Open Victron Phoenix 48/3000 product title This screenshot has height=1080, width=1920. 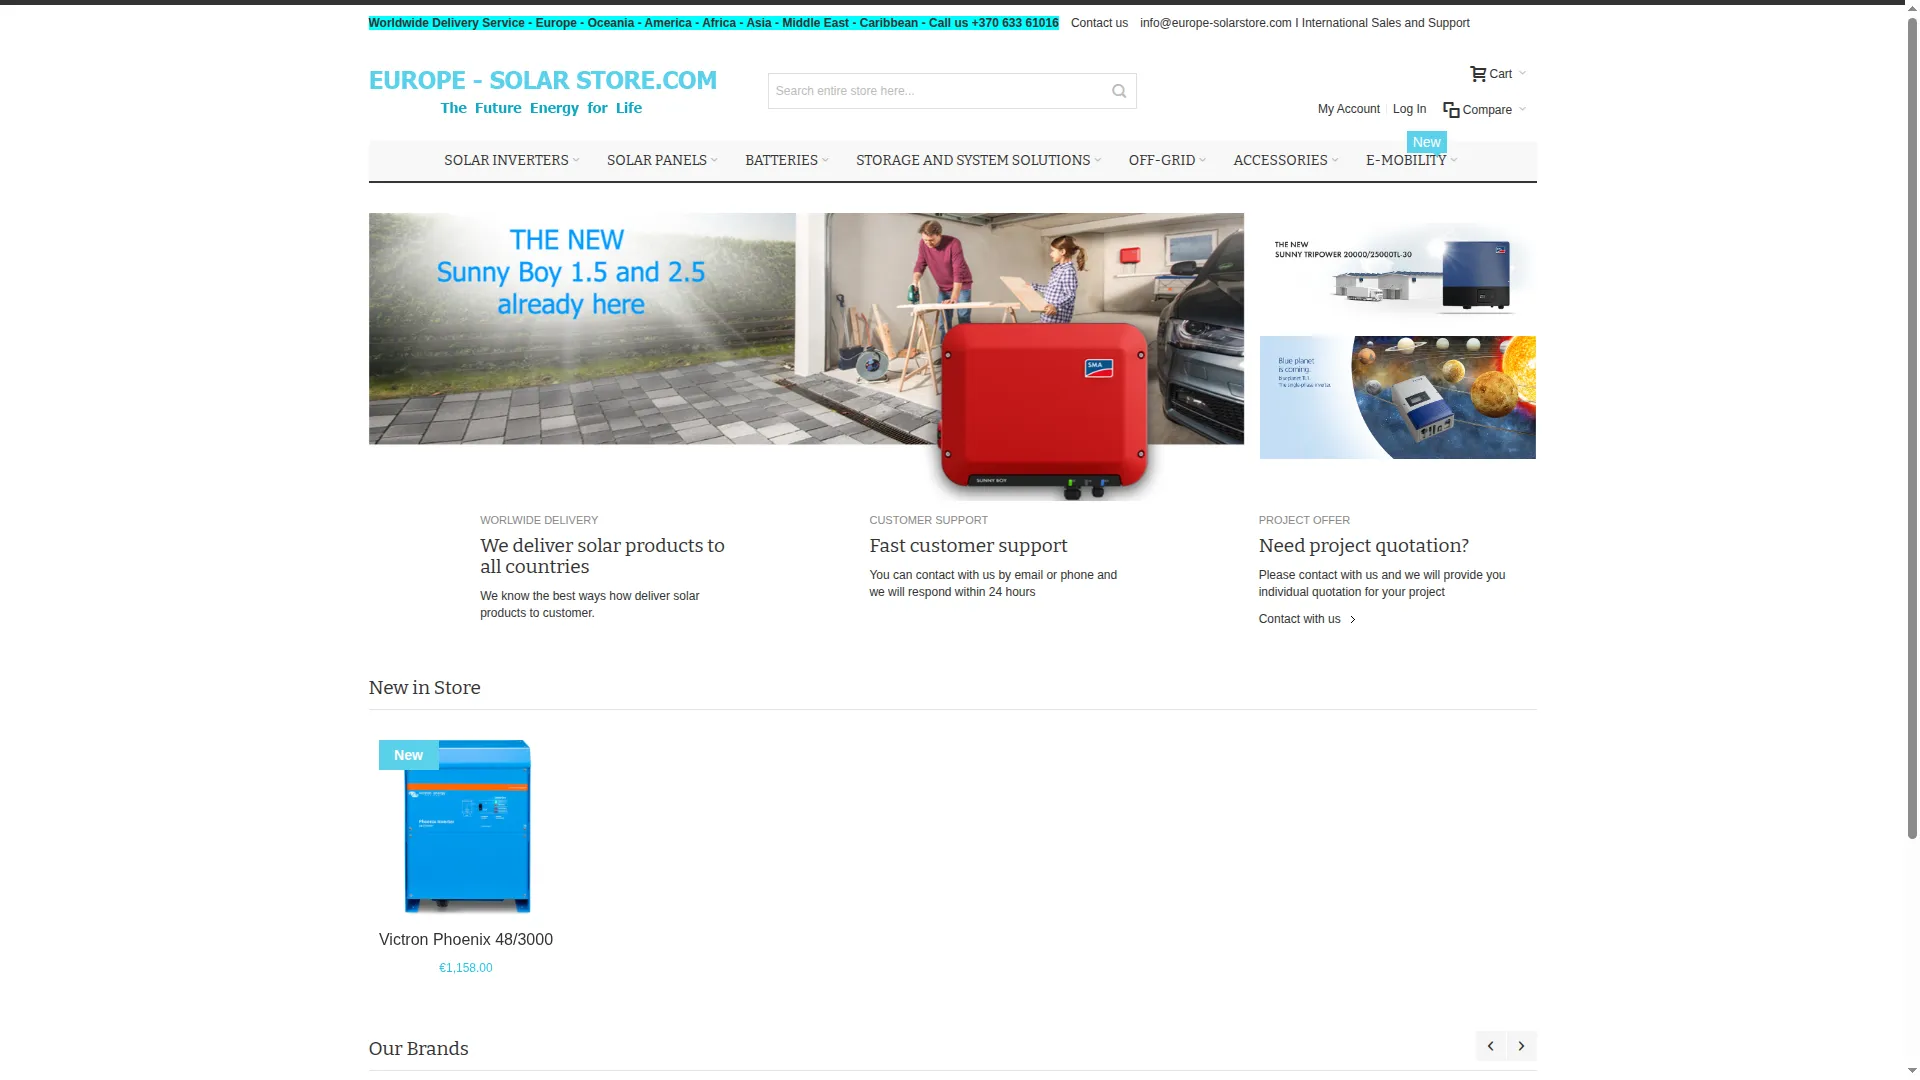point(466,940)
